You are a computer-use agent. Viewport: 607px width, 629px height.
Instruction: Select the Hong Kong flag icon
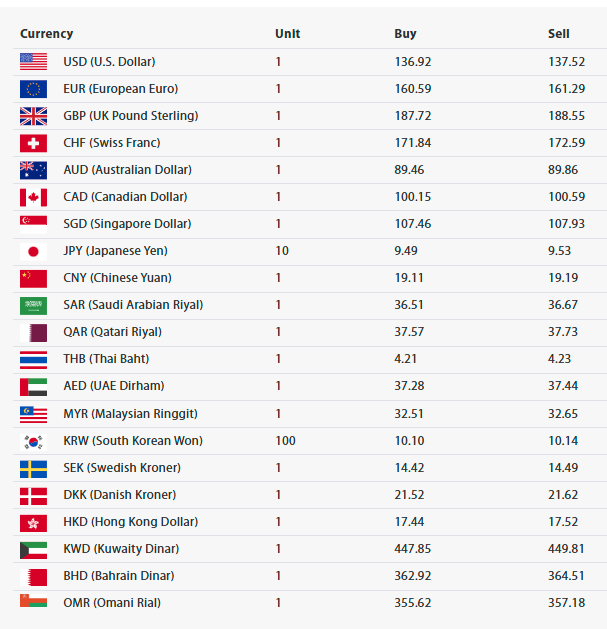click(x=33, y=523)
